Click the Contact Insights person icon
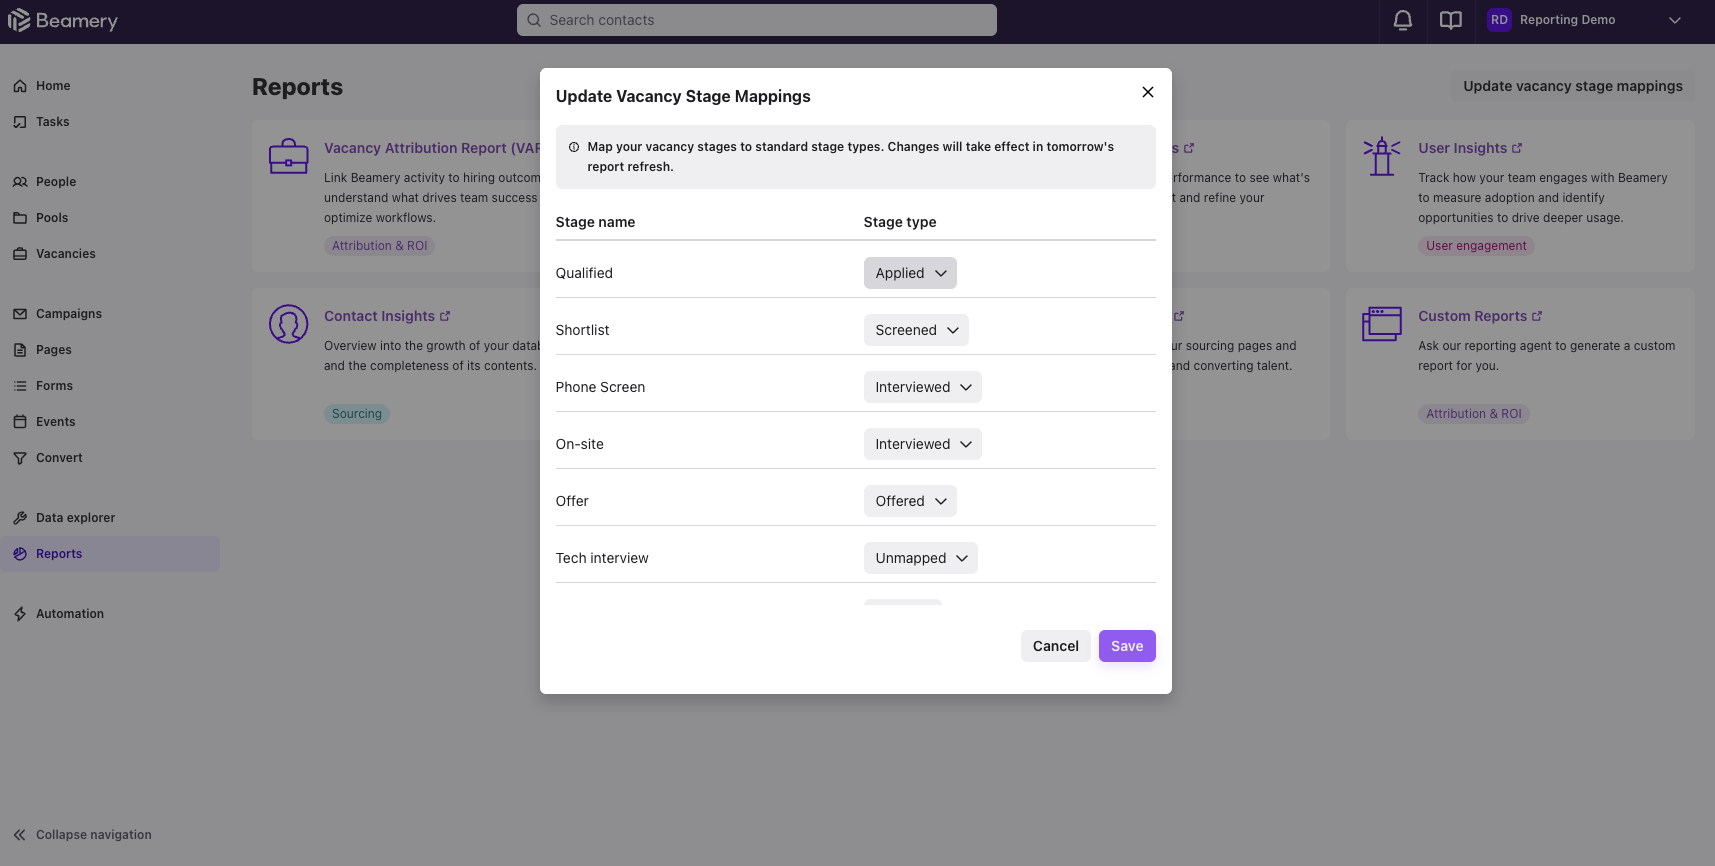This screenshot has width=1715, height=866. (x=288, y=324)
